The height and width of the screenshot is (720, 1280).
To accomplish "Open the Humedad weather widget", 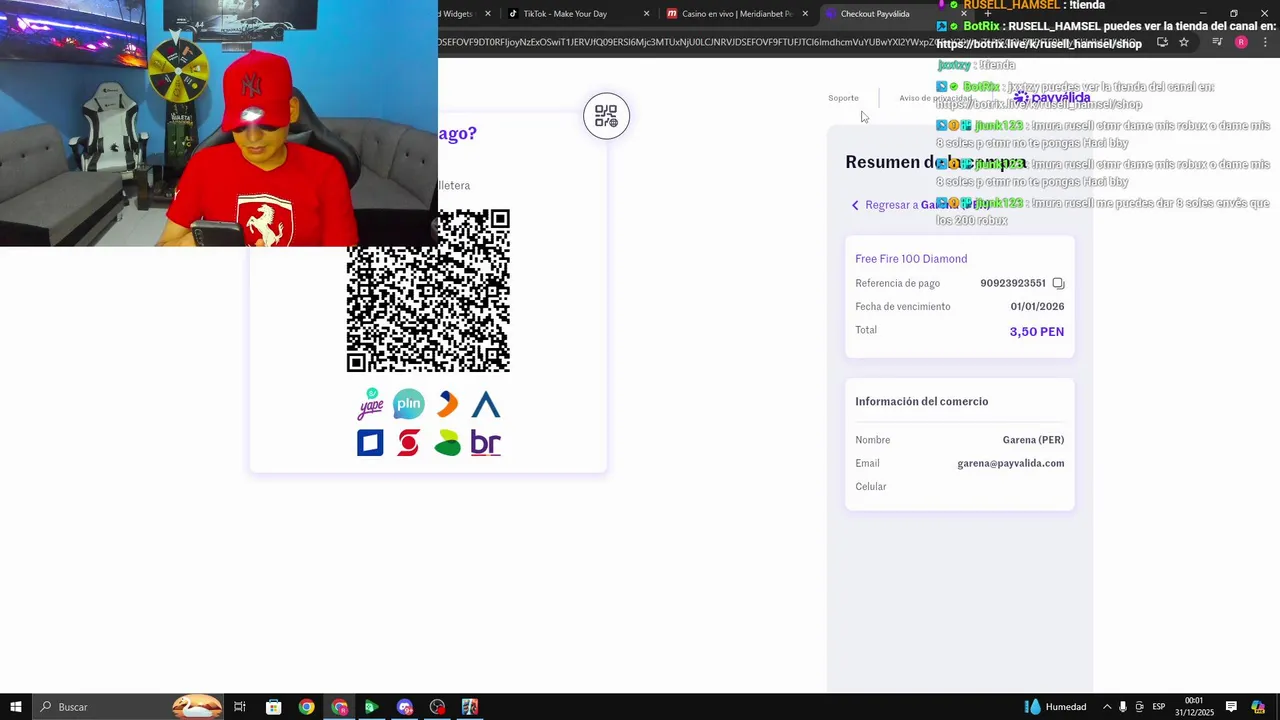I will pos(1056,707).
